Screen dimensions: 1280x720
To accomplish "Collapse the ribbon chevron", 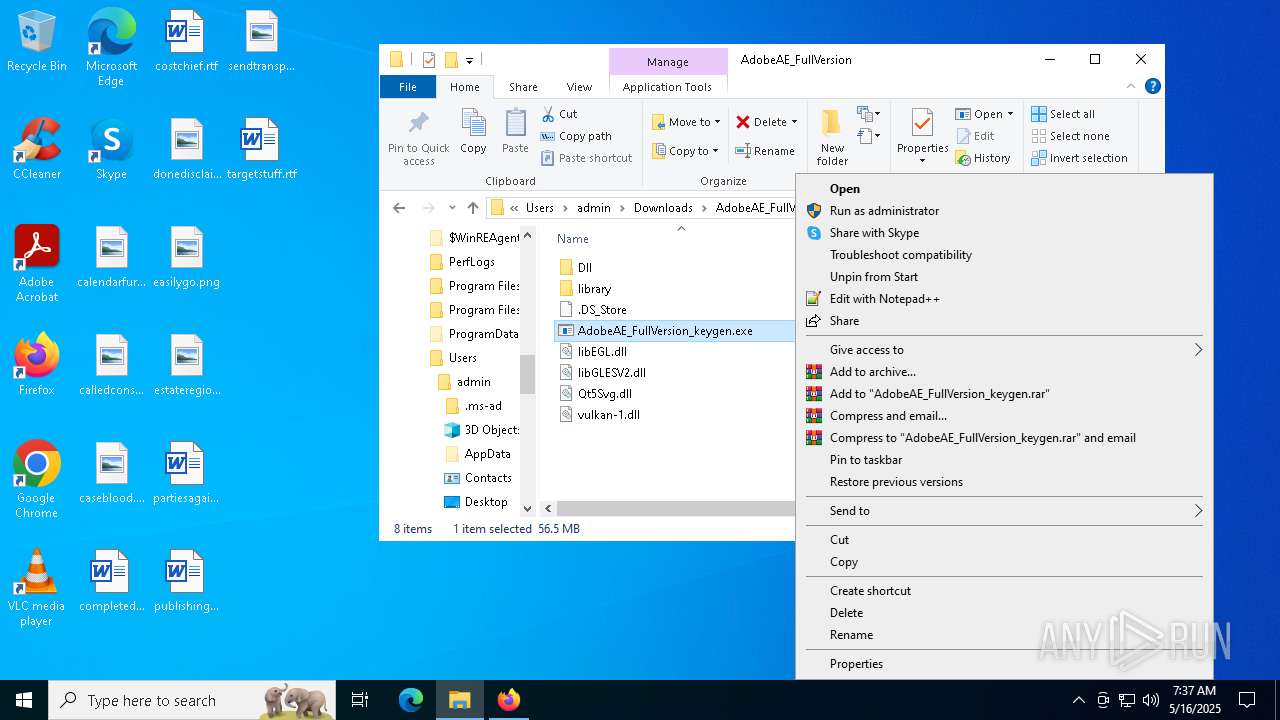I will coord(1131,87).
